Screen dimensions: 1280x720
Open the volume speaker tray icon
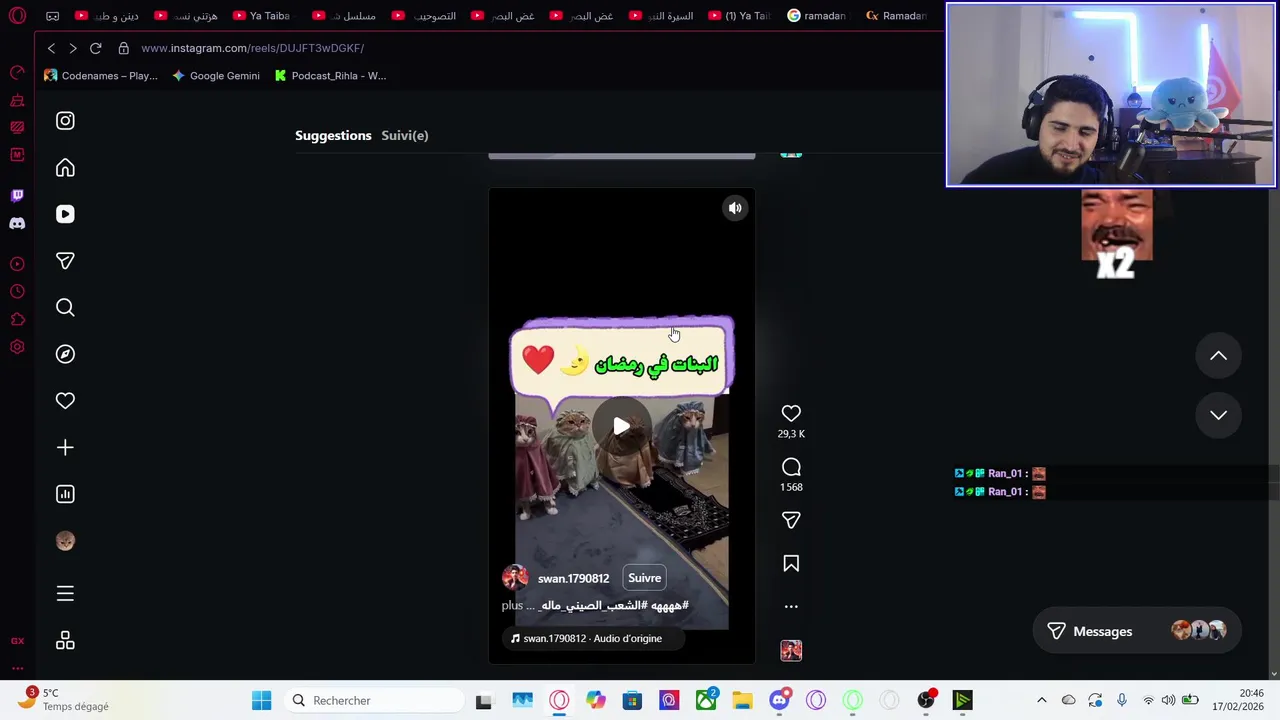click(1168, 700)
